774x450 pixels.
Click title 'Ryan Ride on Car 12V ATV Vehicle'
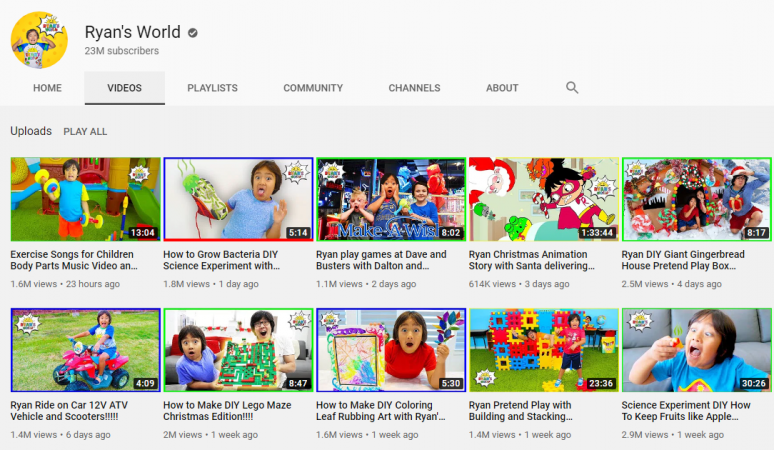coord(69,411)
